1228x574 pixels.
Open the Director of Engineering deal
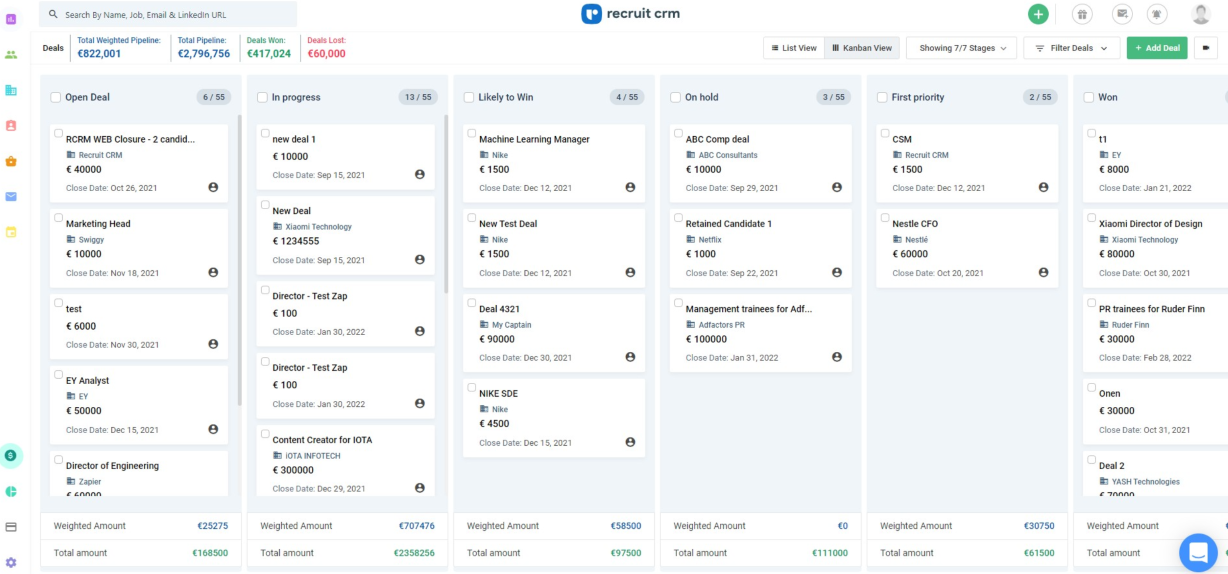[112, 466]
